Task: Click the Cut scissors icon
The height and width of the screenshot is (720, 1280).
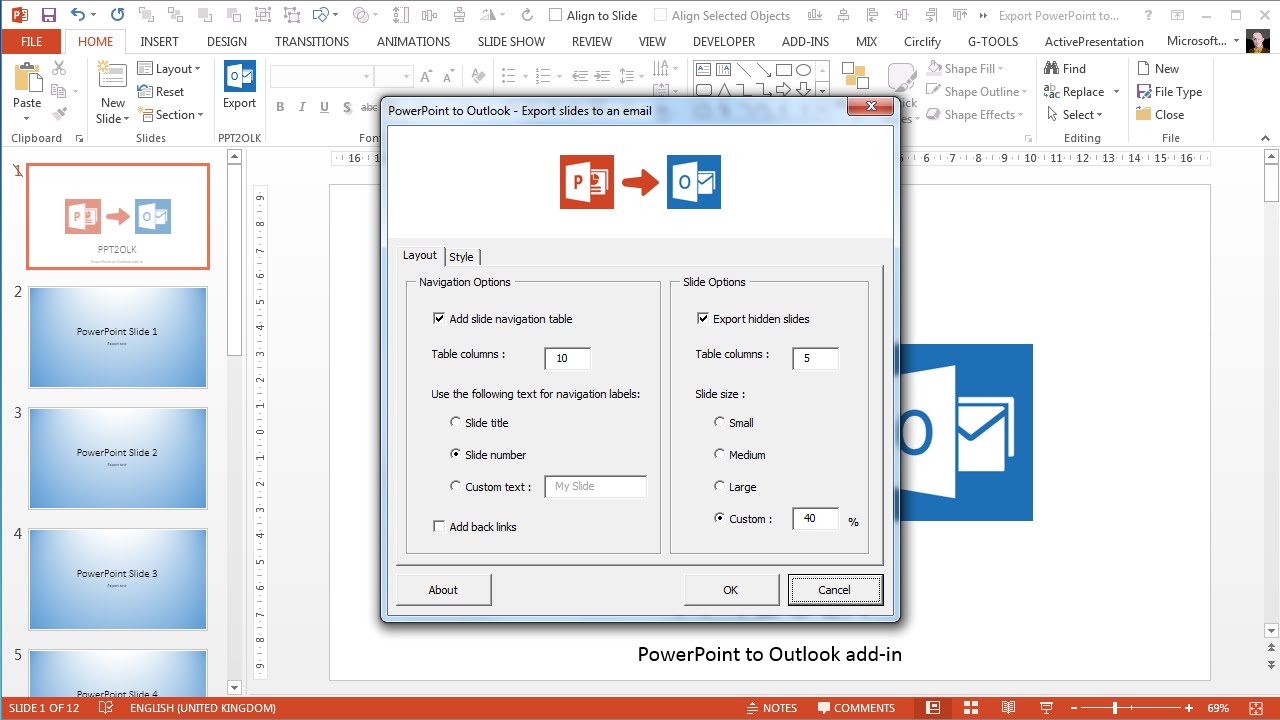Action: click(59, 68)
